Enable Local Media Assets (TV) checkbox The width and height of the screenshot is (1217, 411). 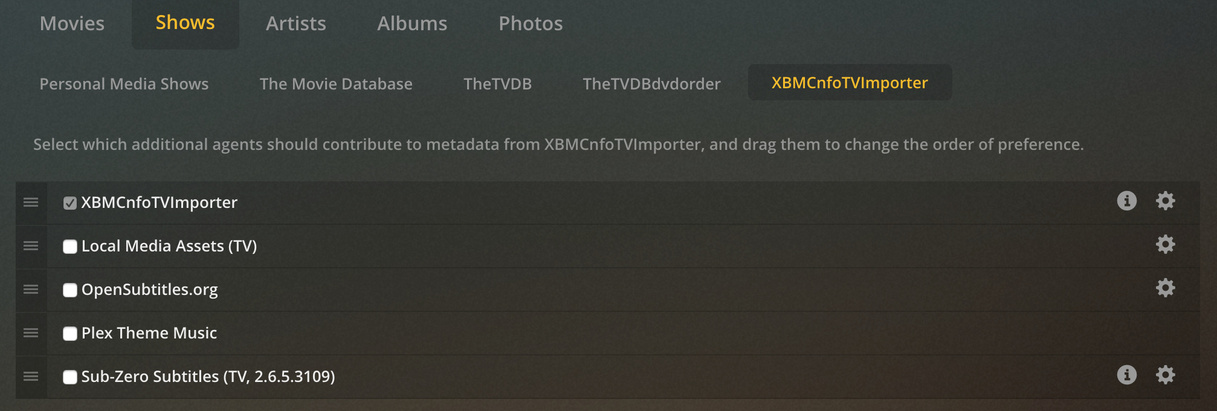70,246
